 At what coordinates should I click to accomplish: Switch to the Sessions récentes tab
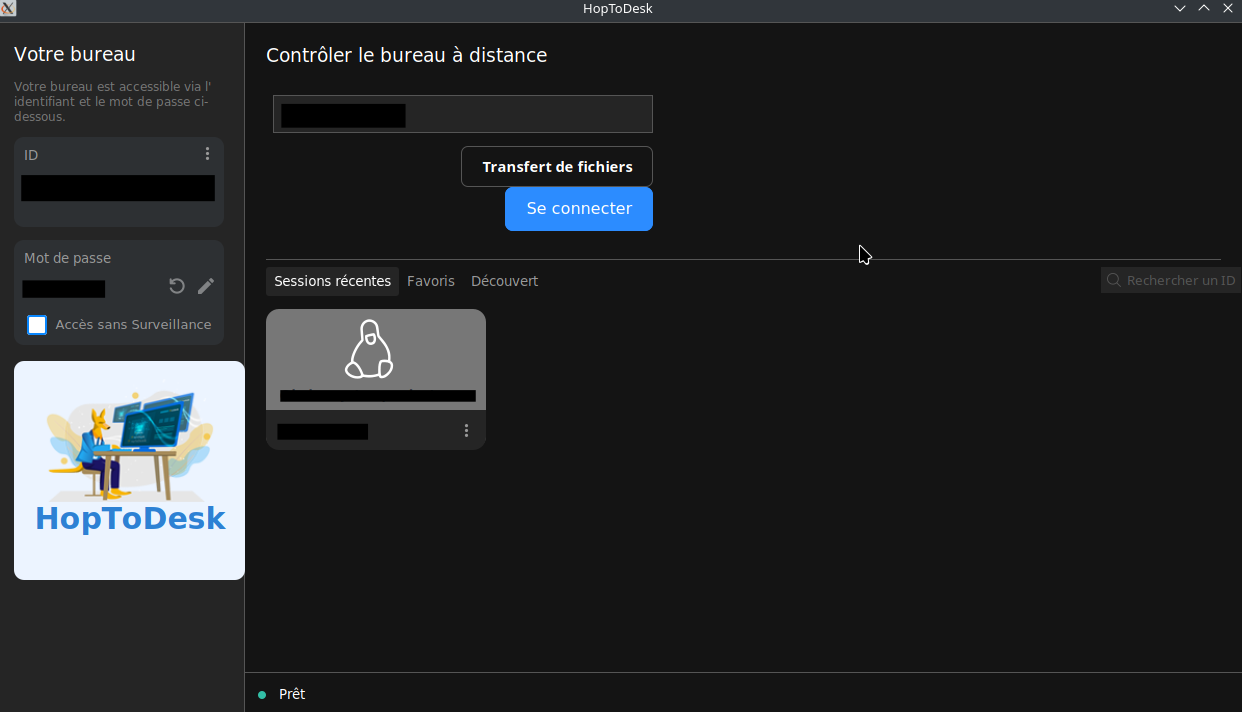[332, 282]
